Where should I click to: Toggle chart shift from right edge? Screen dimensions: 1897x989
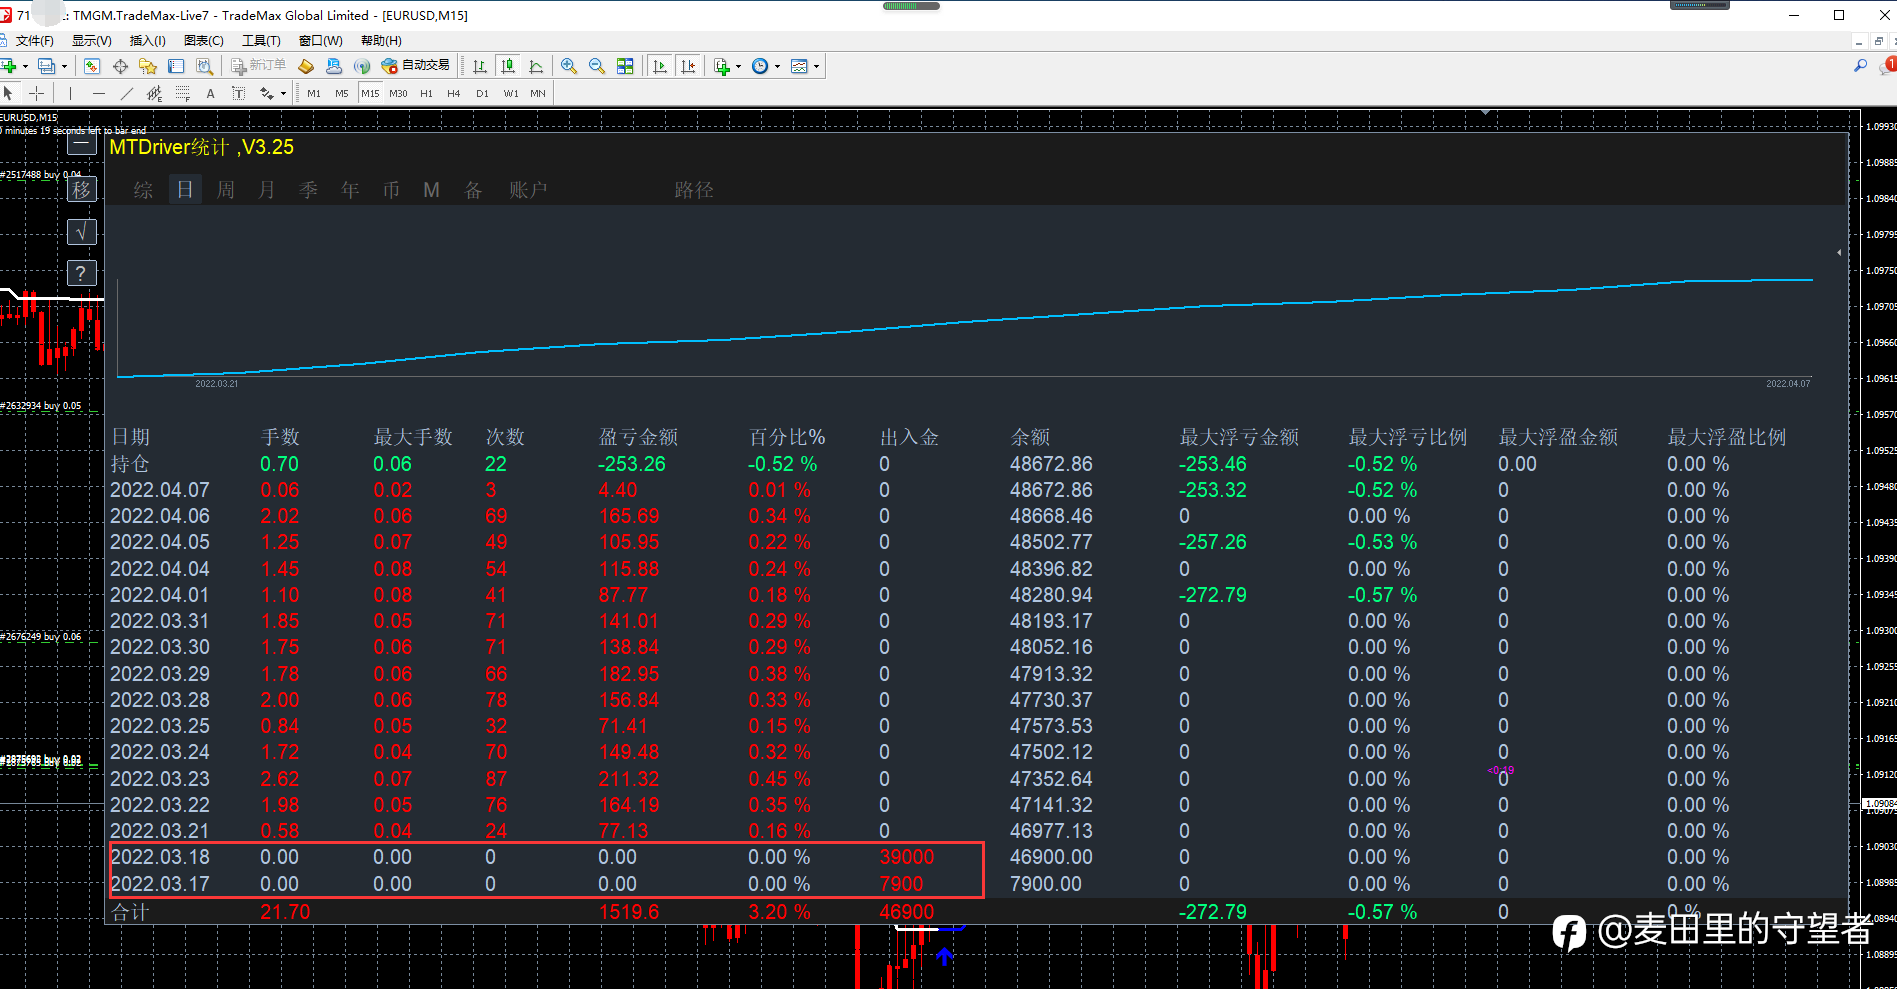click(x=687, y=66)
